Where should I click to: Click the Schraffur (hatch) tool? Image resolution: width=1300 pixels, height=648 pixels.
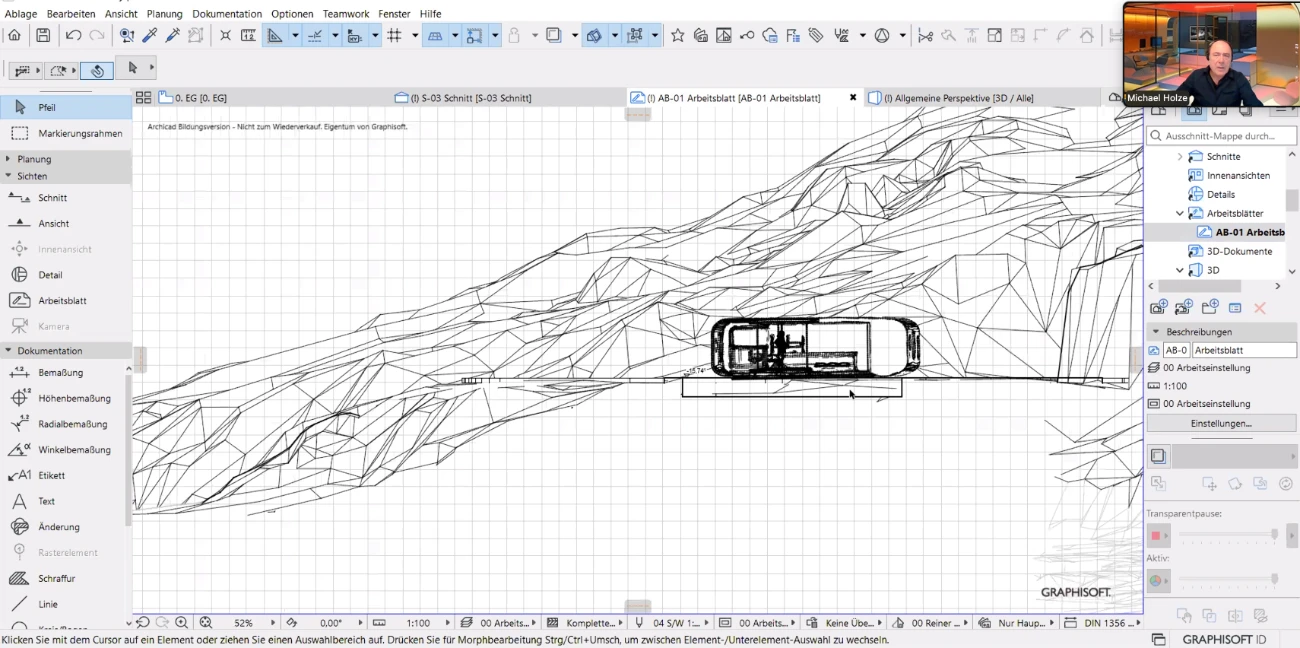click(56, 578)
